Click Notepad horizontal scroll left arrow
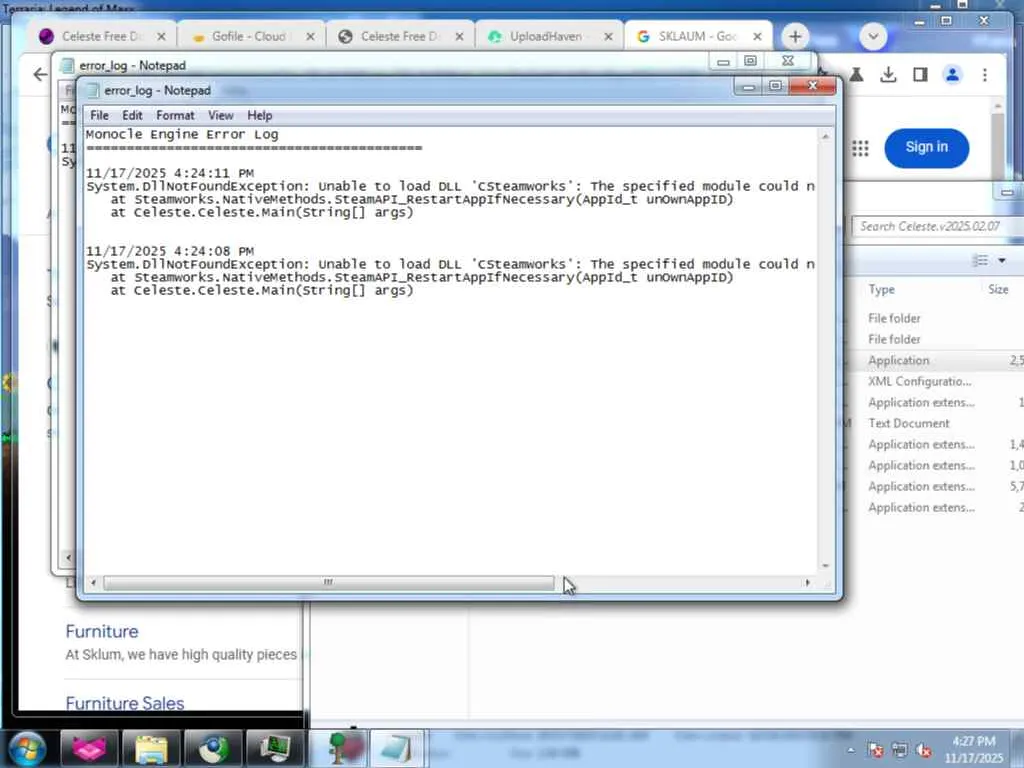 click(x=93, y=583)
